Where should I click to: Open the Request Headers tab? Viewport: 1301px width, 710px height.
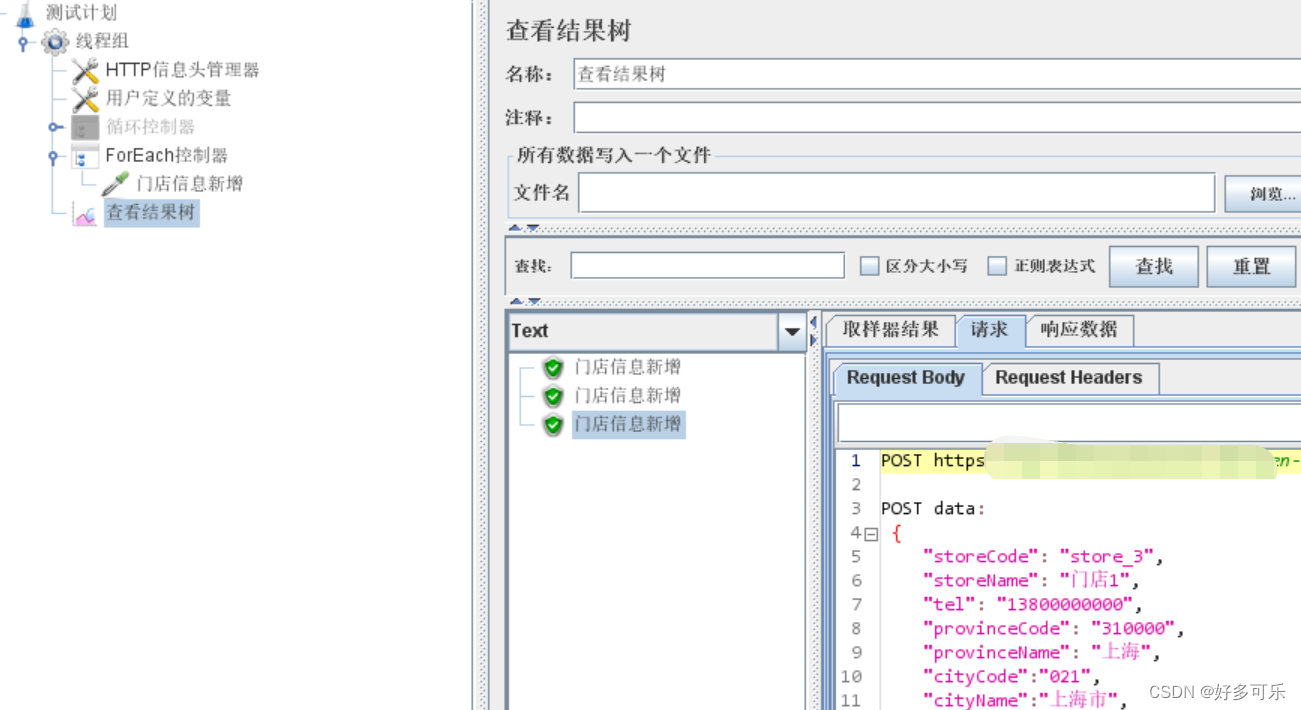point(1069,378)
